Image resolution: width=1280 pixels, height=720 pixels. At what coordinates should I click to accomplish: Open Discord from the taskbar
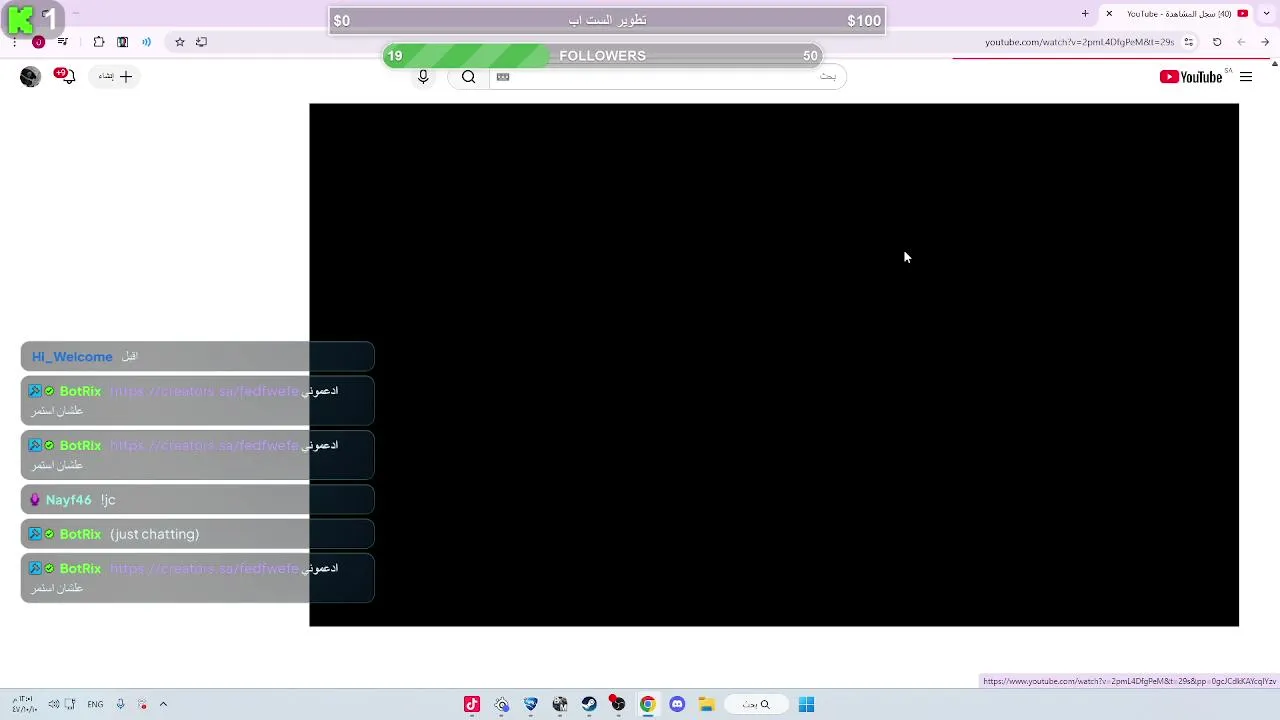(677, 704)
